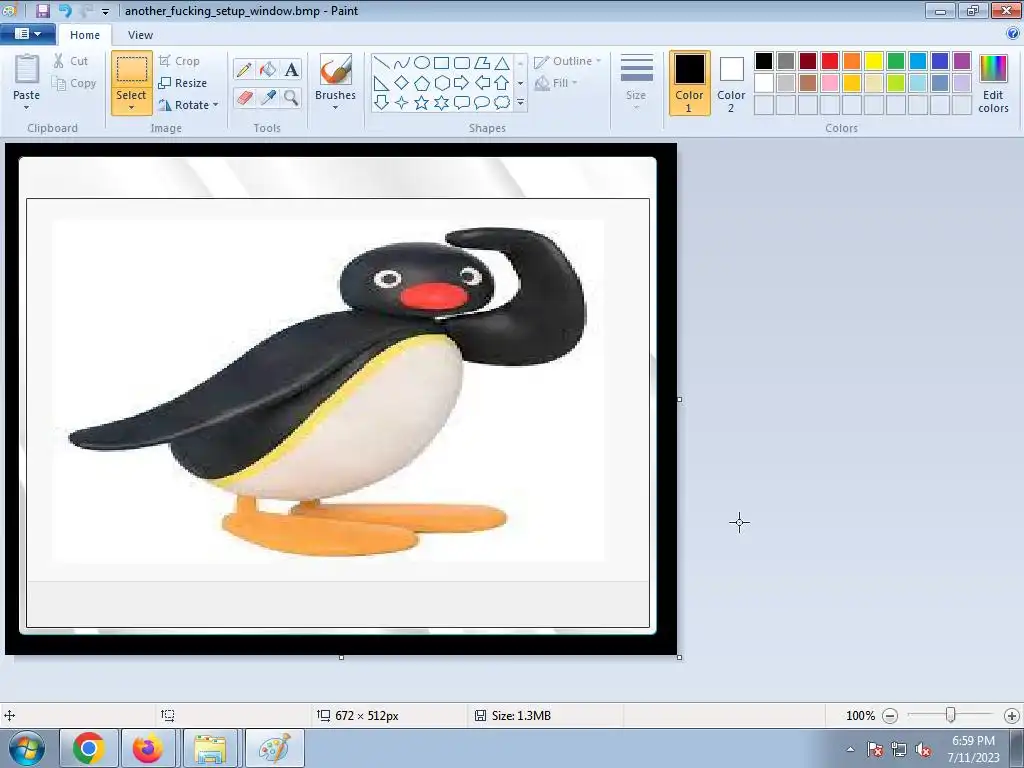This screenshot has width=1024, height=768.
Task: Select the Text tool
Action: (x=291, y=69)
